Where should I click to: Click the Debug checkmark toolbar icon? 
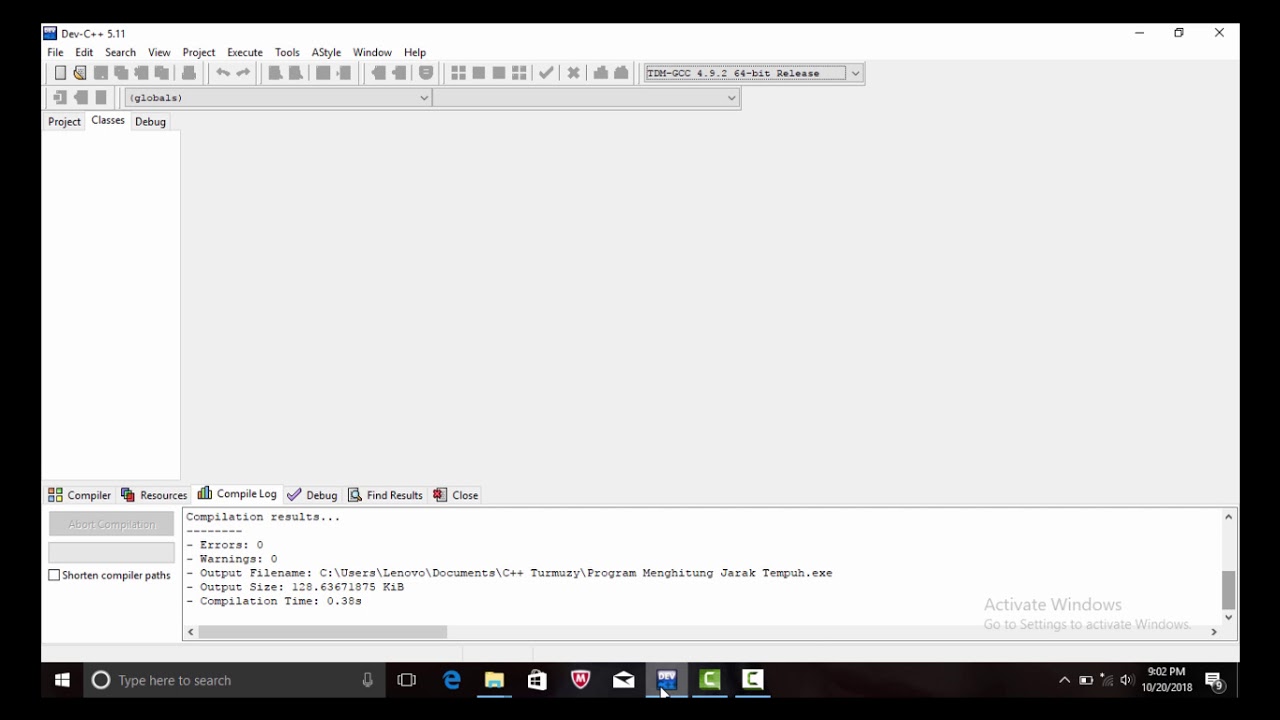[546, 73]
